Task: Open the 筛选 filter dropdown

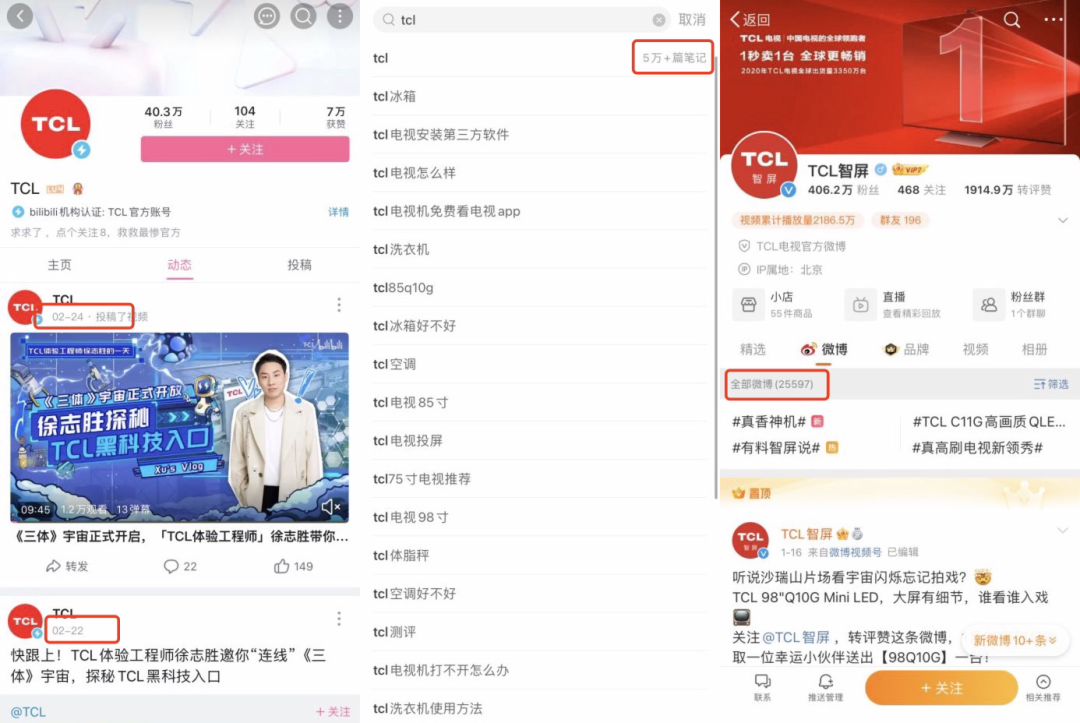Action: [1051, 384]
